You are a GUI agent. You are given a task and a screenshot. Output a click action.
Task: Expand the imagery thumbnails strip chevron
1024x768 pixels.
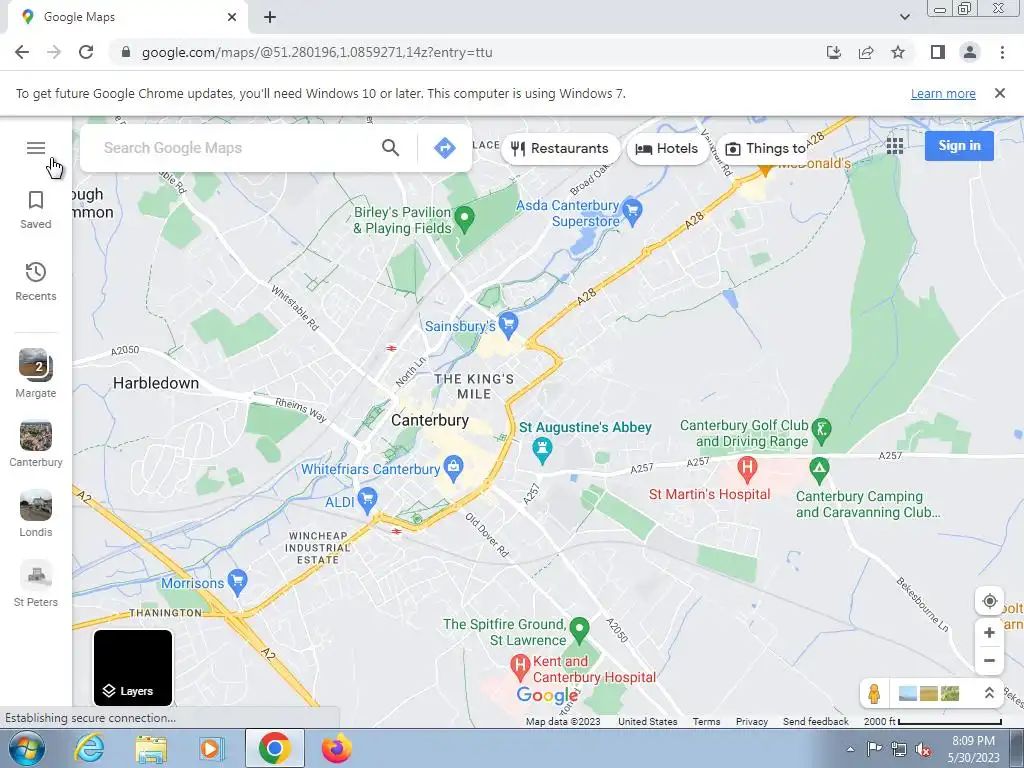pyautogui.click(x=989, y=693)
